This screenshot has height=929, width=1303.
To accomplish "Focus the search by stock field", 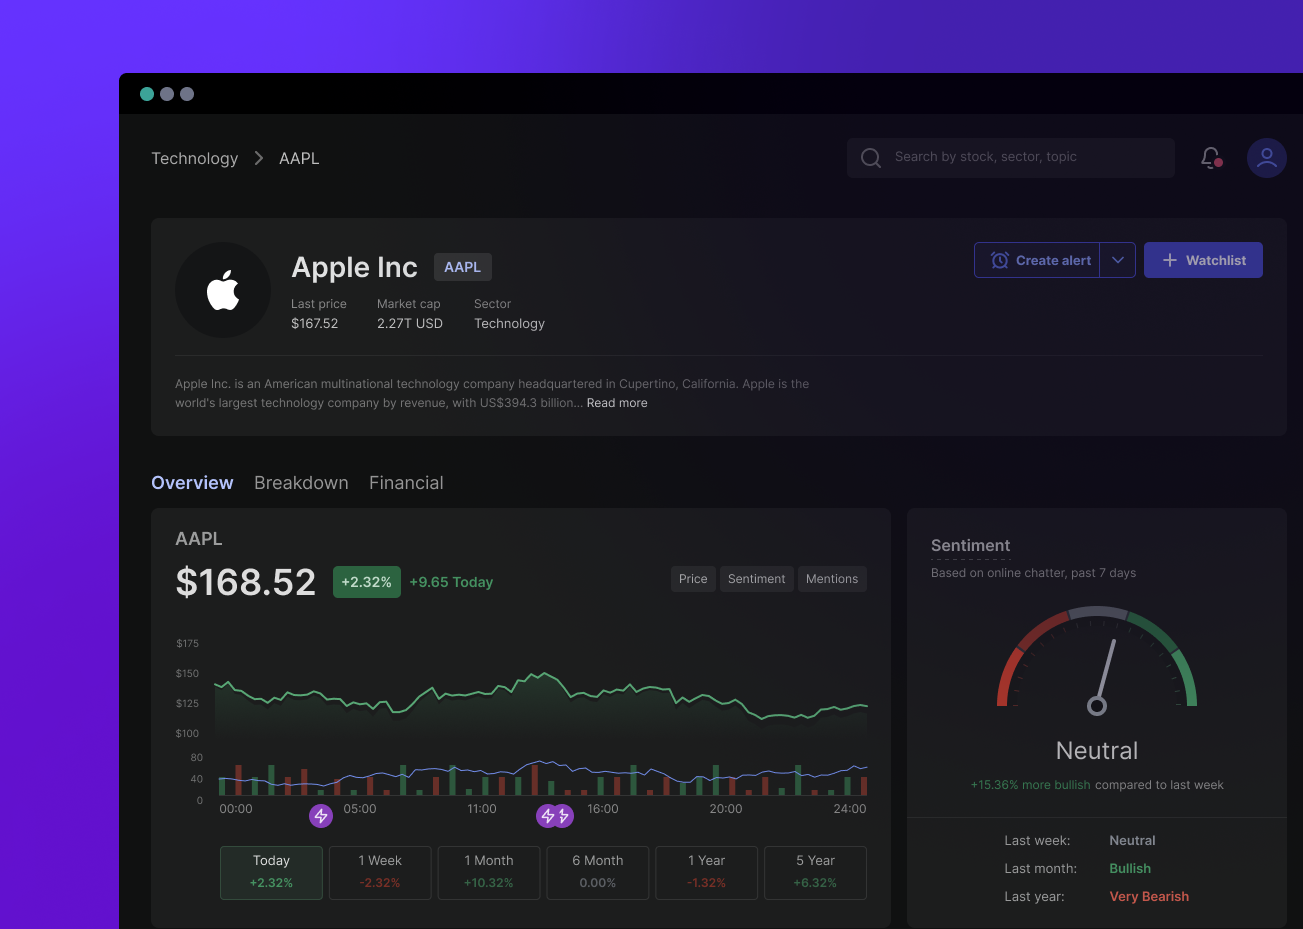I will (x=1011, y=158).
